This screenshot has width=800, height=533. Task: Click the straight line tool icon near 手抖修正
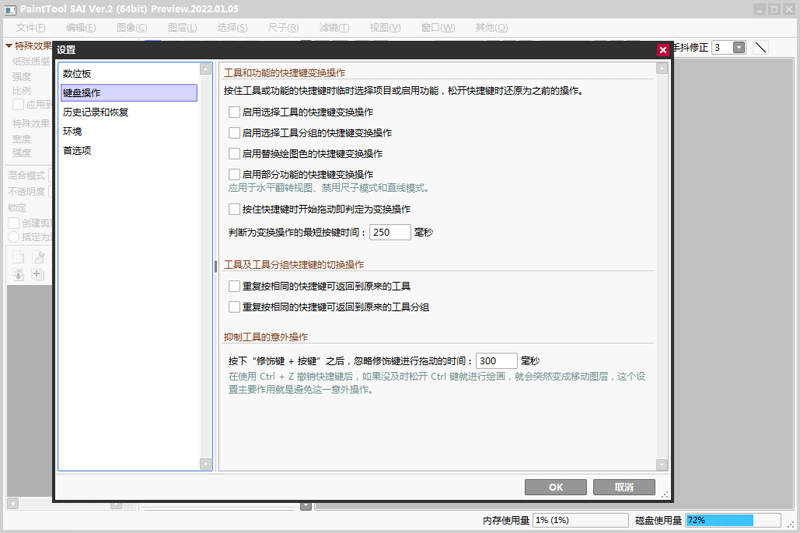[760, 47]
